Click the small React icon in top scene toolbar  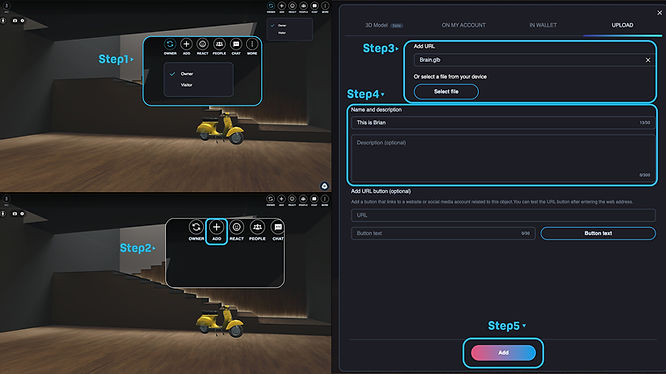(292, 6)
